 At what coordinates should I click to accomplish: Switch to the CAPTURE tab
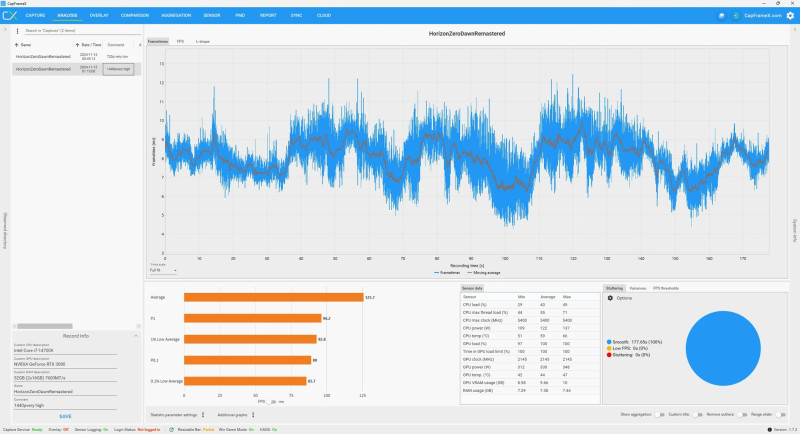point(35,15)
